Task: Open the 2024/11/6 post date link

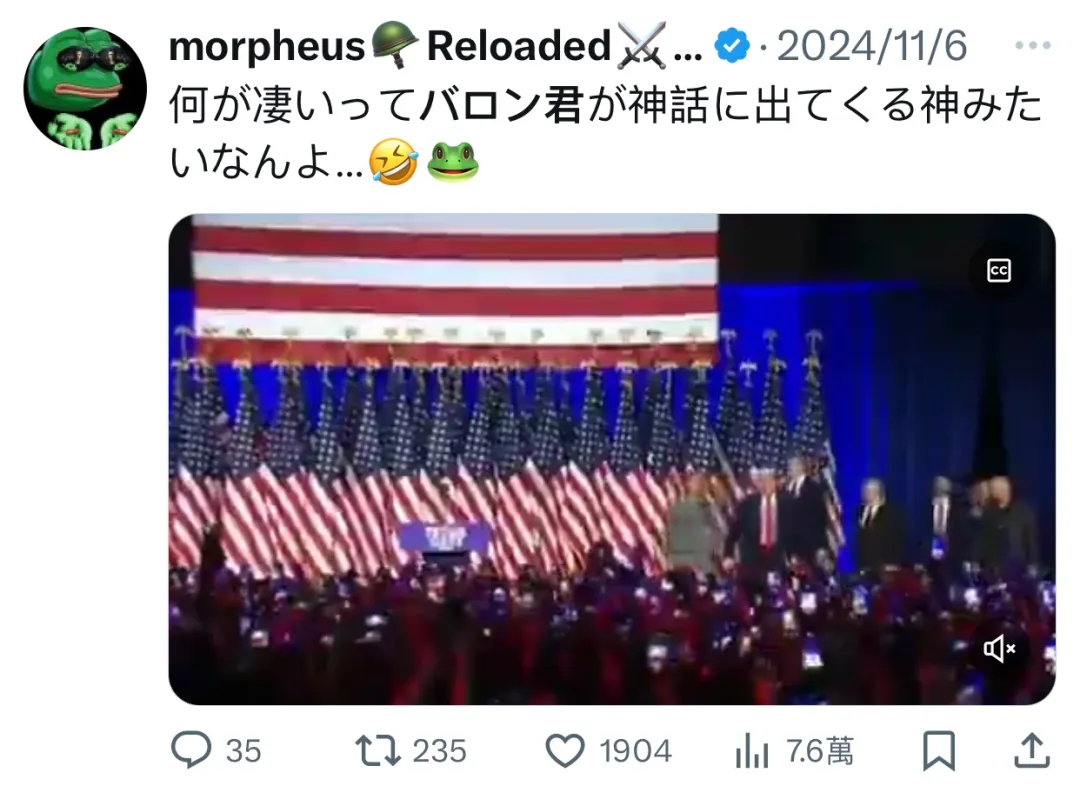Action: point(871,46)
